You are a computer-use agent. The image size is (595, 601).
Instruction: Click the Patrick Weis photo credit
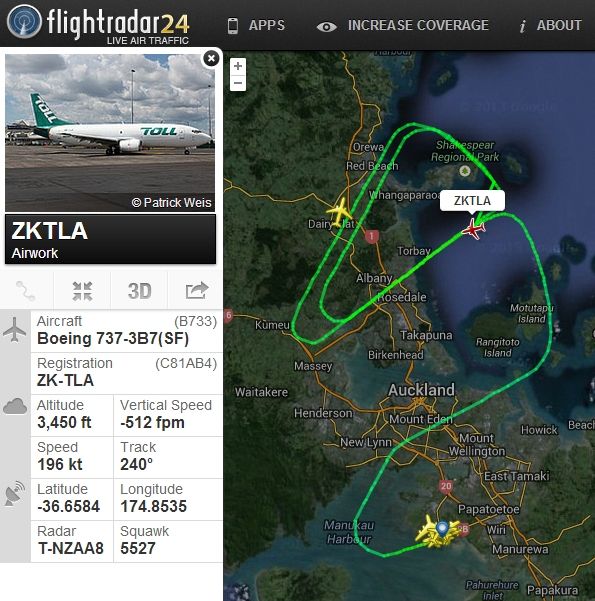click(x=171, y=202)
